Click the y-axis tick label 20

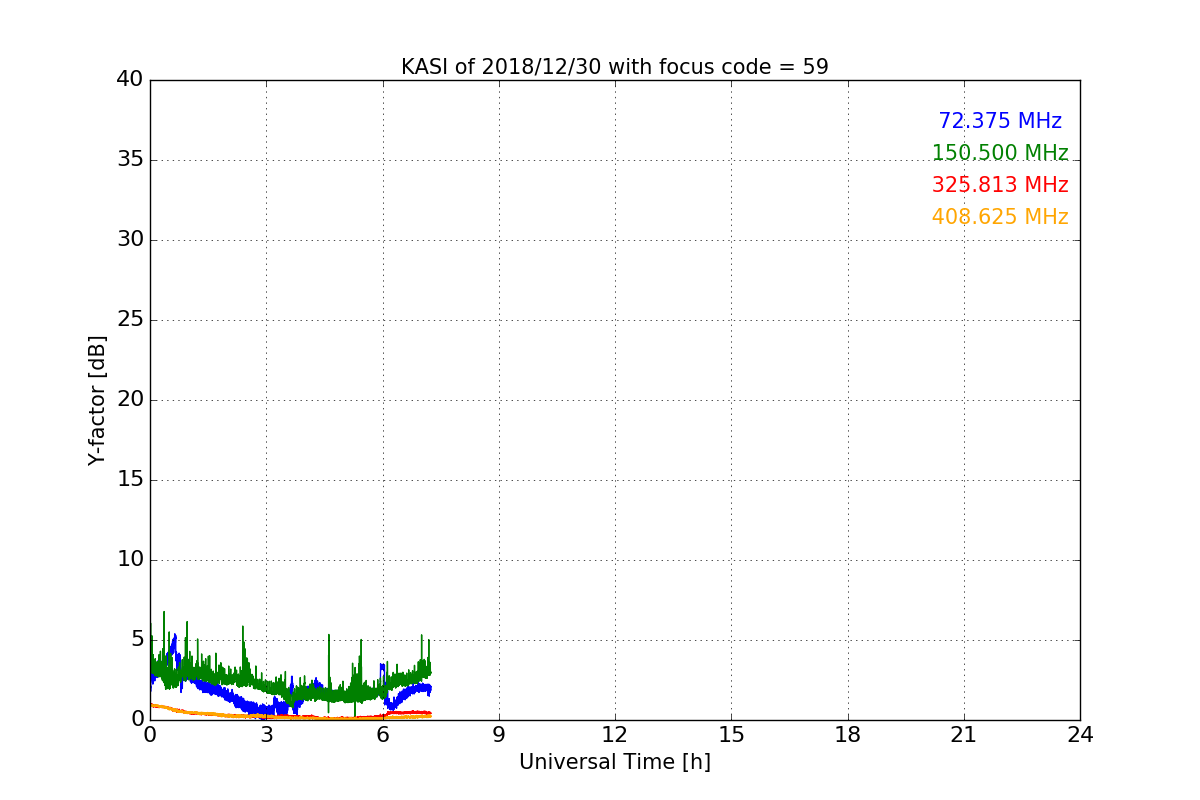(130, 400)
